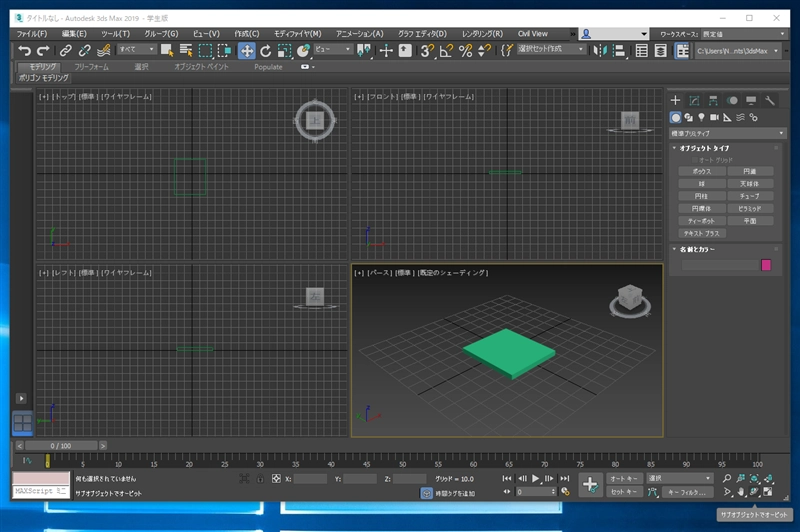Open the Modify panel tab icon
Screen dimensions: 800x532
694,100
